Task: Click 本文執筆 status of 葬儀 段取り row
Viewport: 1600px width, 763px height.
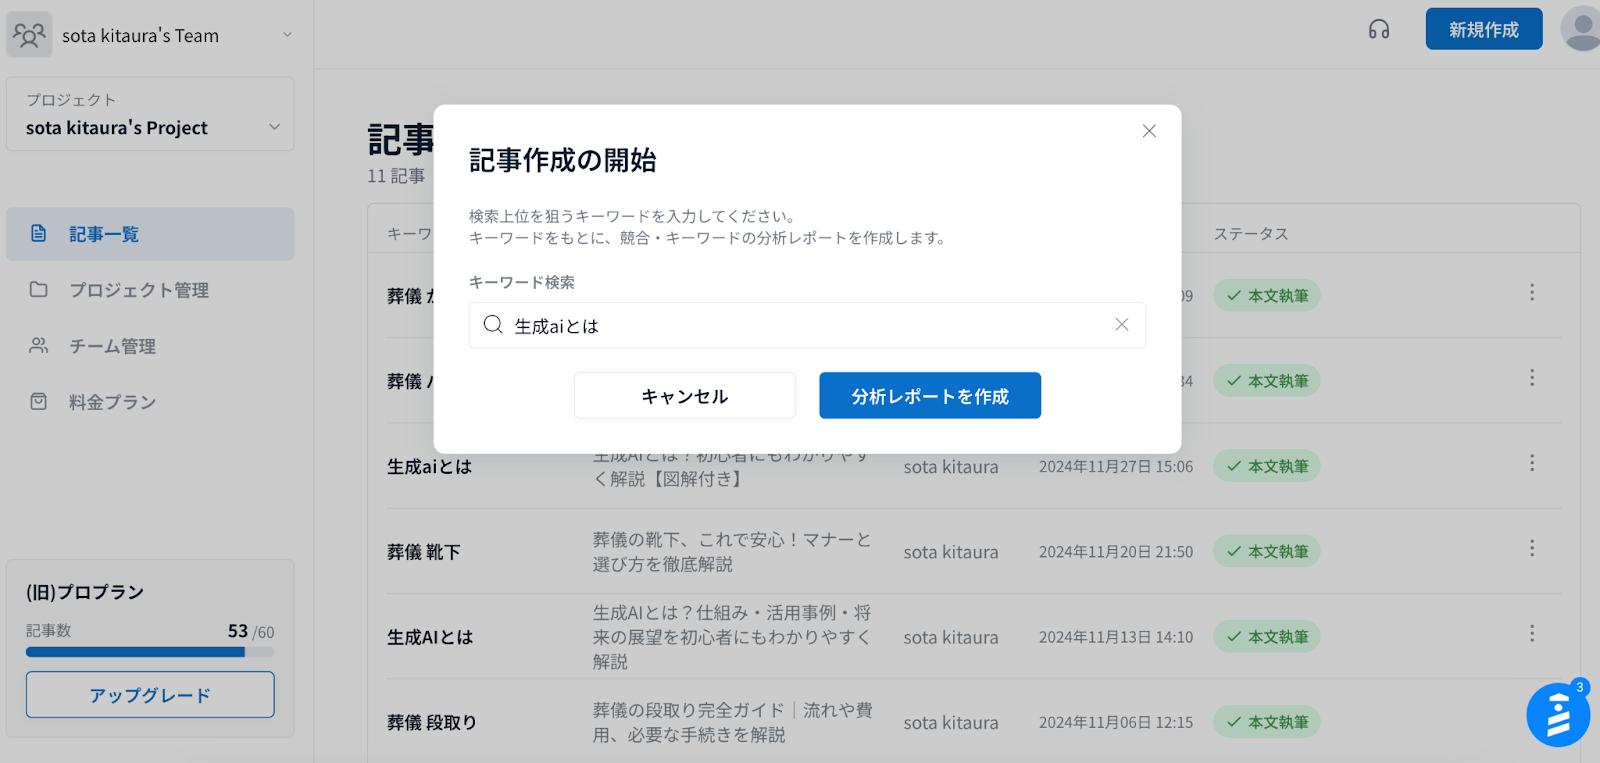Action: (1267, 722)
